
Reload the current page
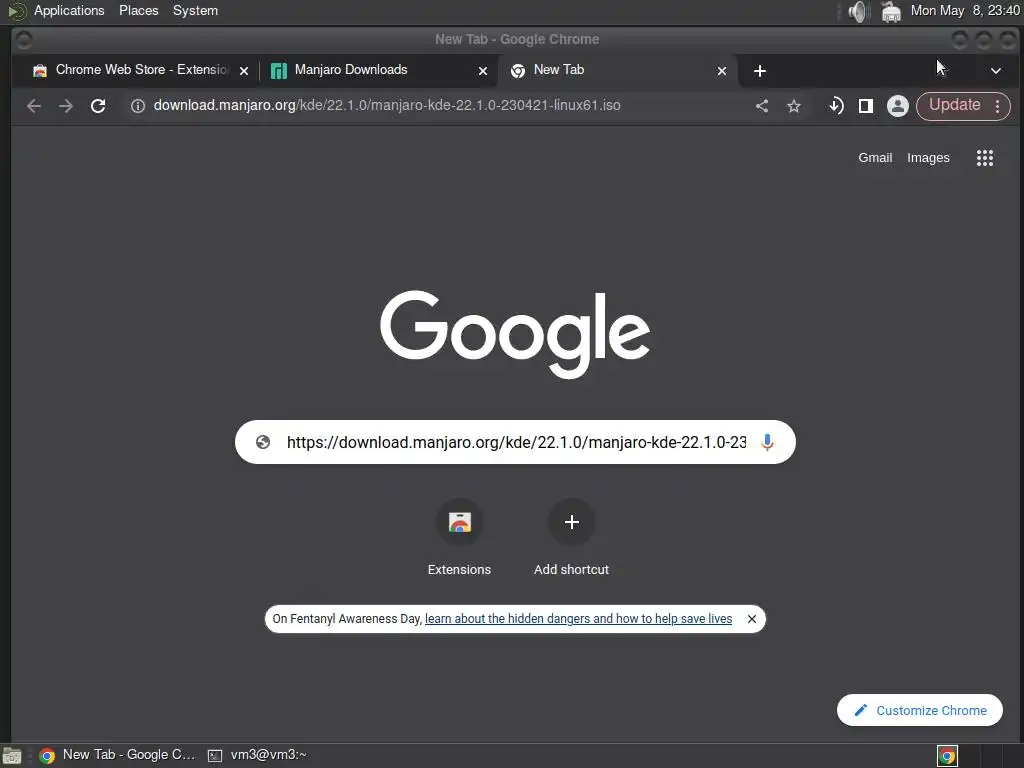(x=98, y=106)
